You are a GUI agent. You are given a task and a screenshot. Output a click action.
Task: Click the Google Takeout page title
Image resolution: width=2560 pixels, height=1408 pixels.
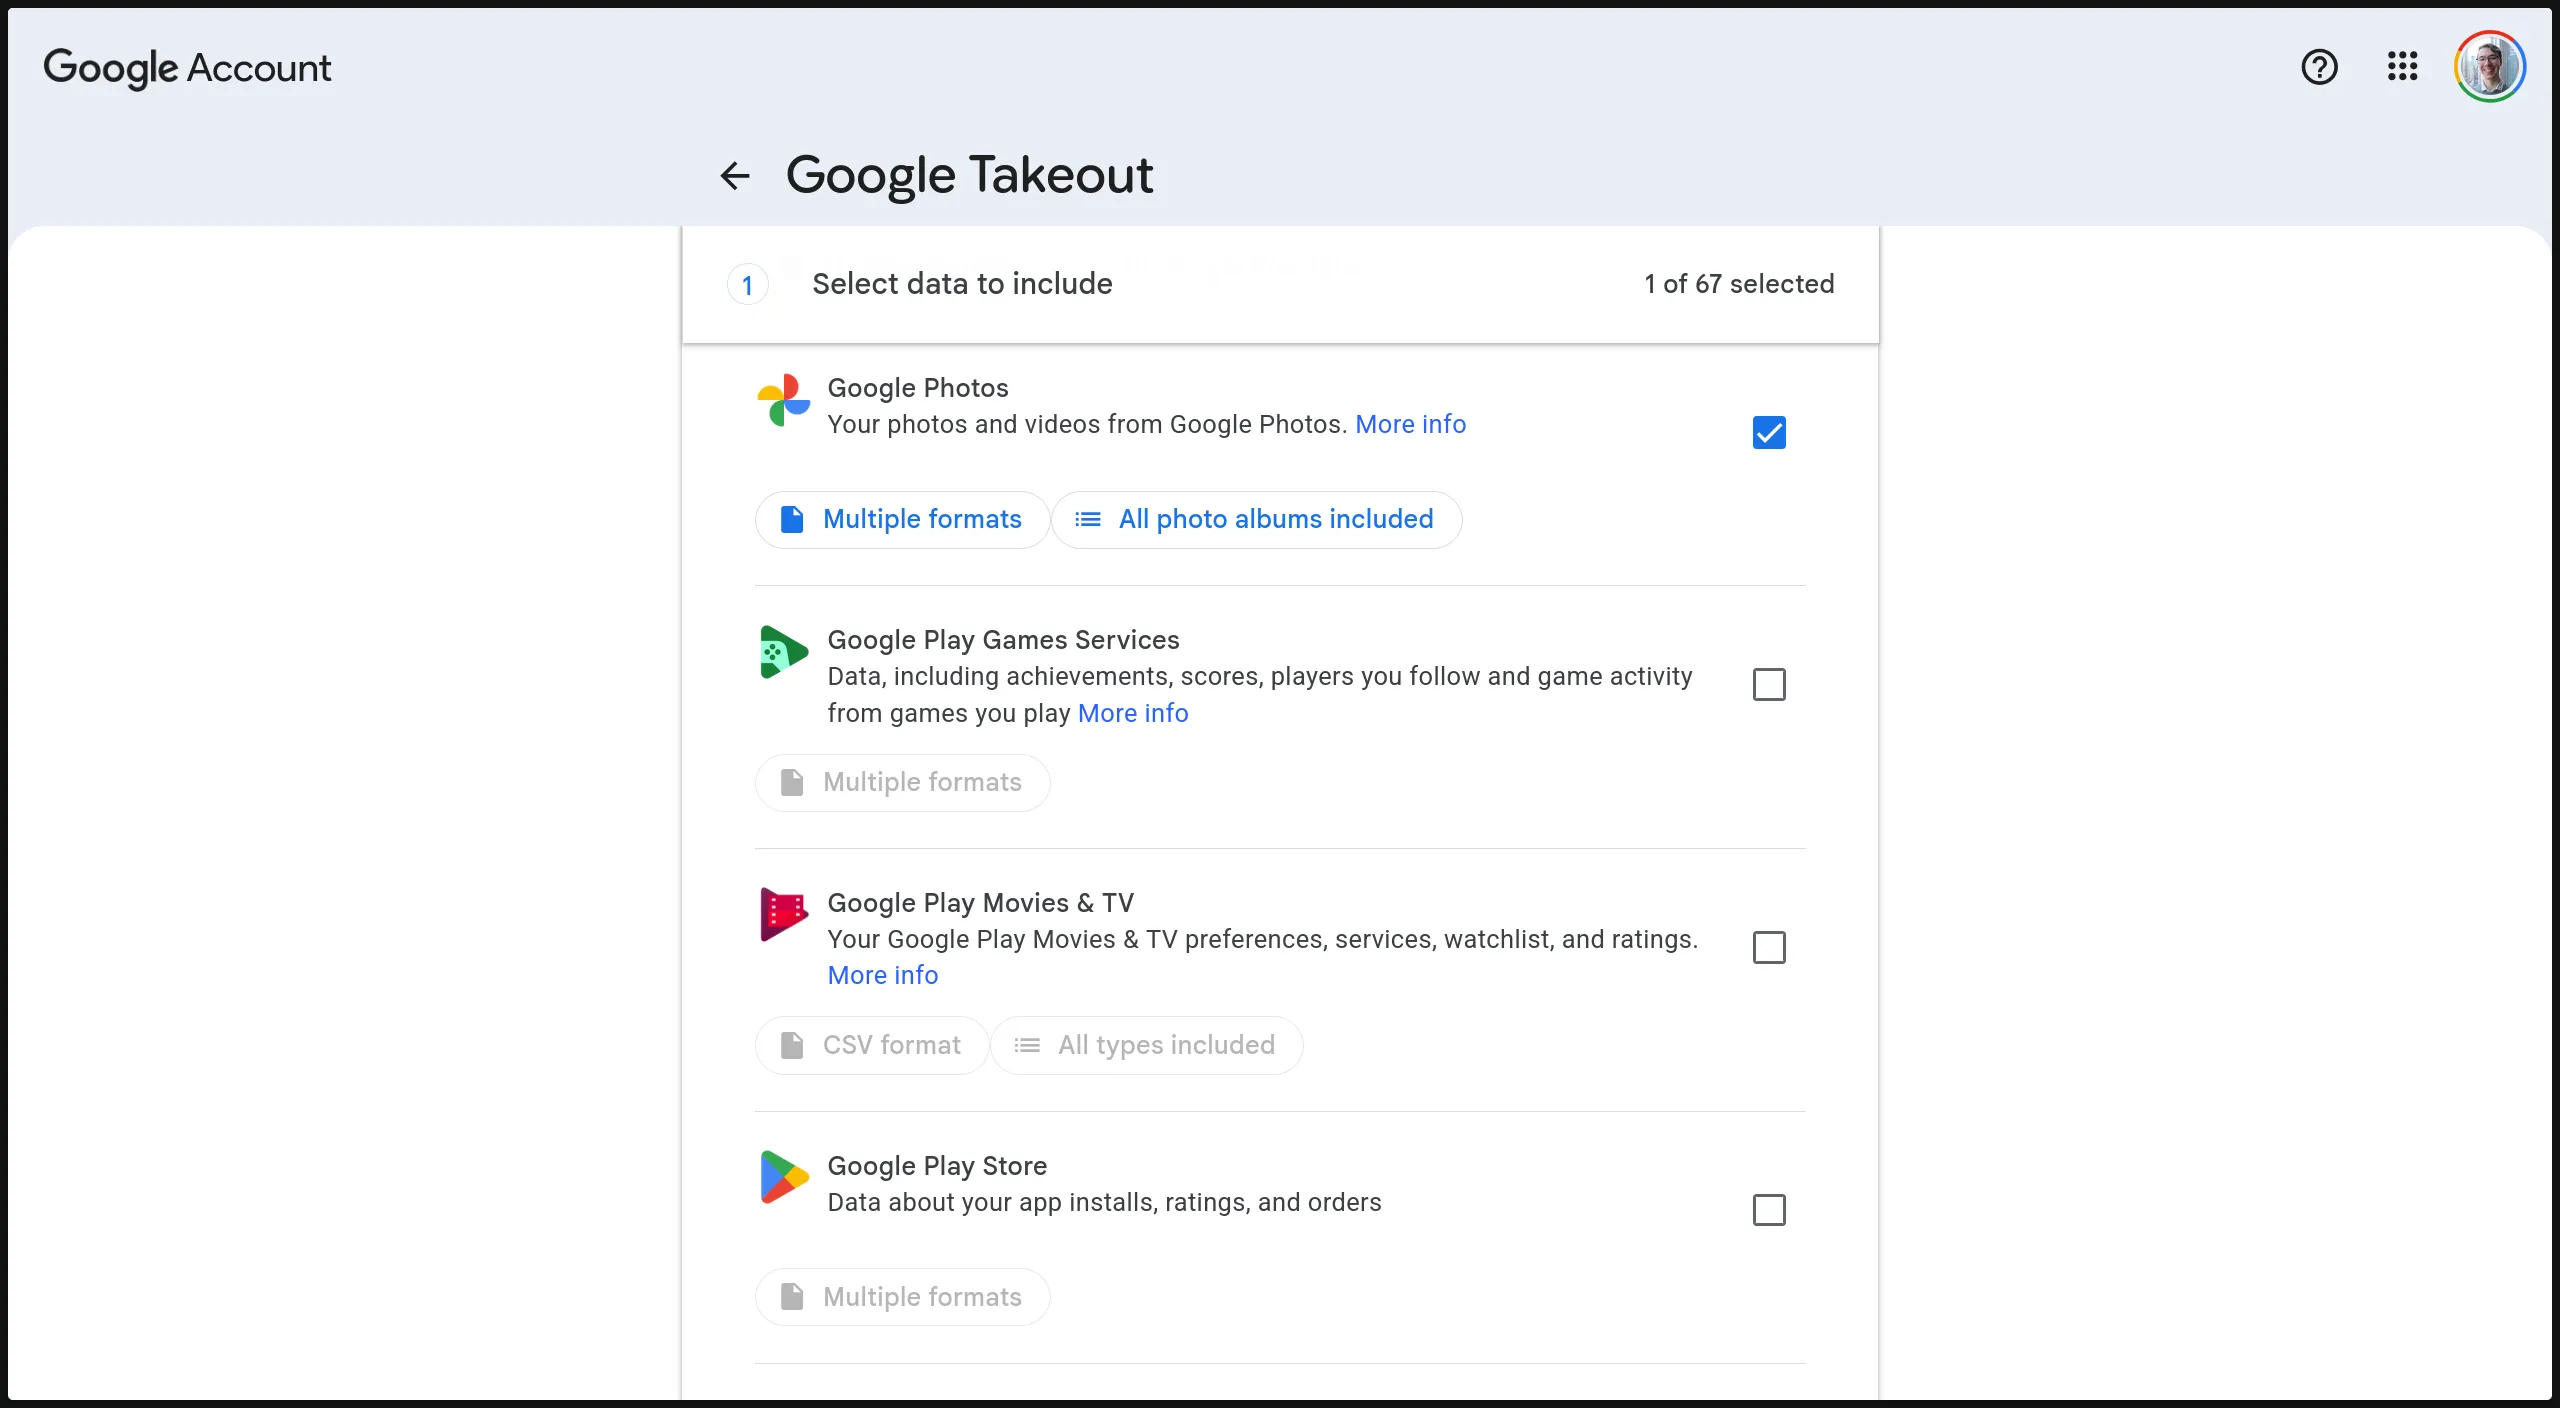(x=969, y=176)
